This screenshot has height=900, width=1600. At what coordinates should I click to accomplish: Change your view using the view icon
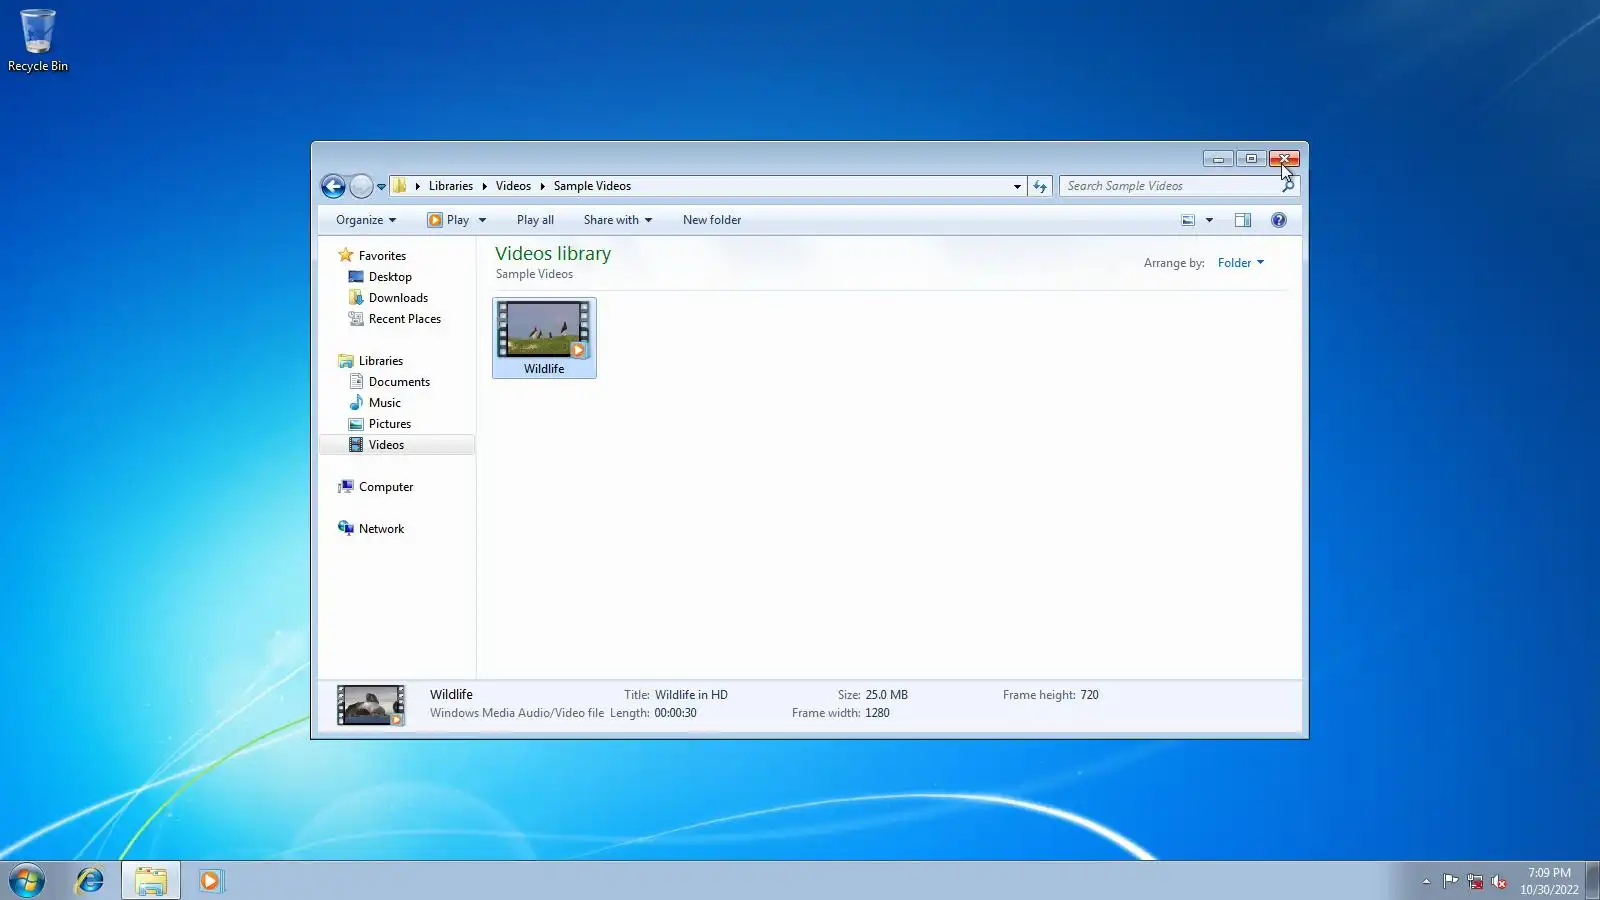pyautogui.click(x=1188, y=220)
